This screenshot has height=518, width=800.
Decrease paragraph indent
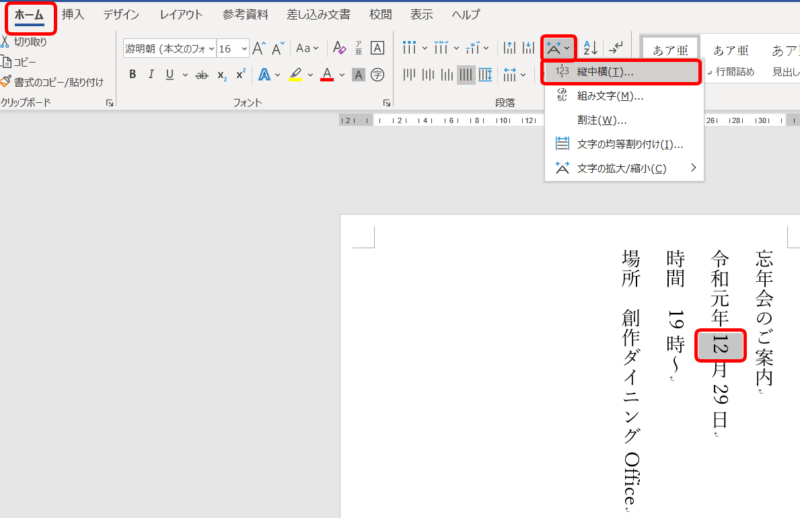click(x=509, y=48)
